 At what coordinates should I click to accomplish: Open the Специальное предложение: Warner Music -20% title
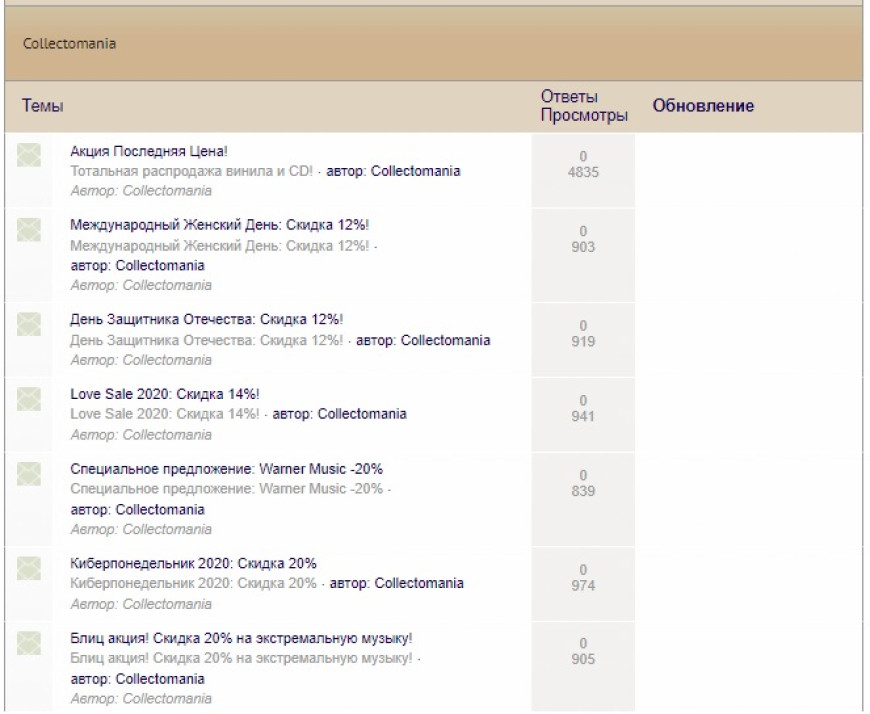[226, 469]
